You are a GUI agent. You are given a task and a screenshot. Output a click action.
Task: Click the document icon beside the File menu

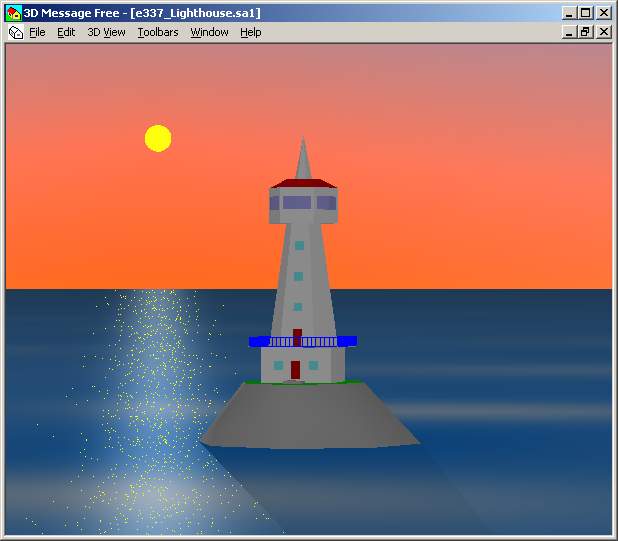tap(15, 32)
